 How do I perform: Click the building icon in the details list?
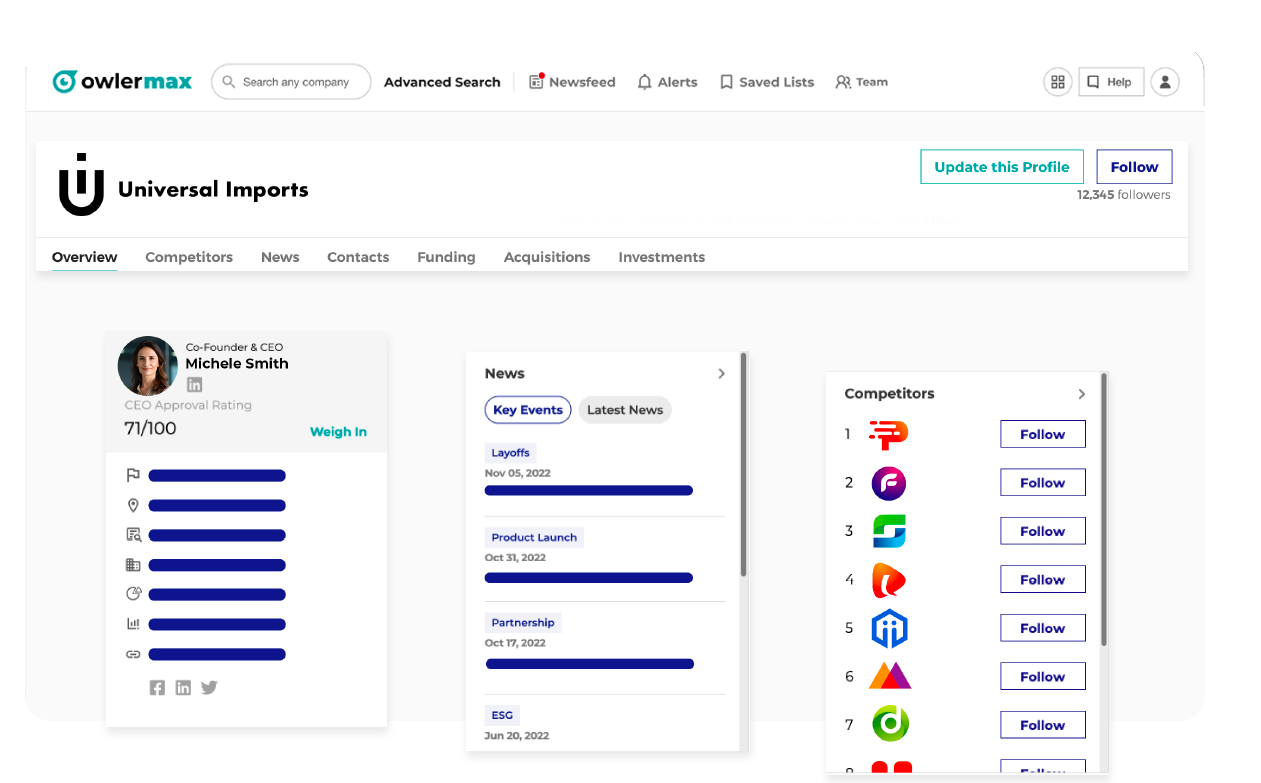(x=132, y=565)
